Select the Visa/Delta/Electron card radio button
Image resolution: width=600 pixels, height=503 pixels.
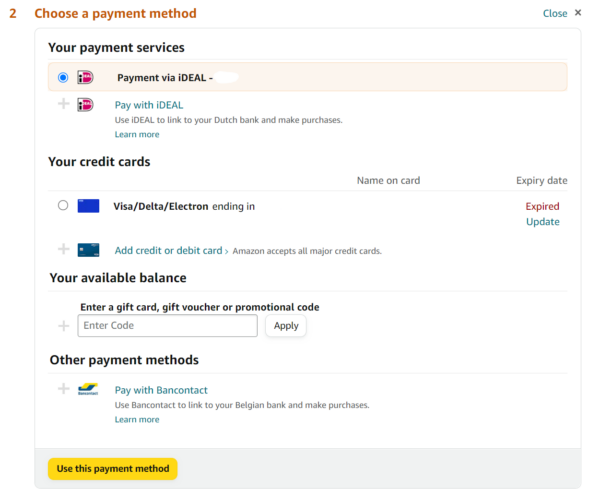(63, 206)
